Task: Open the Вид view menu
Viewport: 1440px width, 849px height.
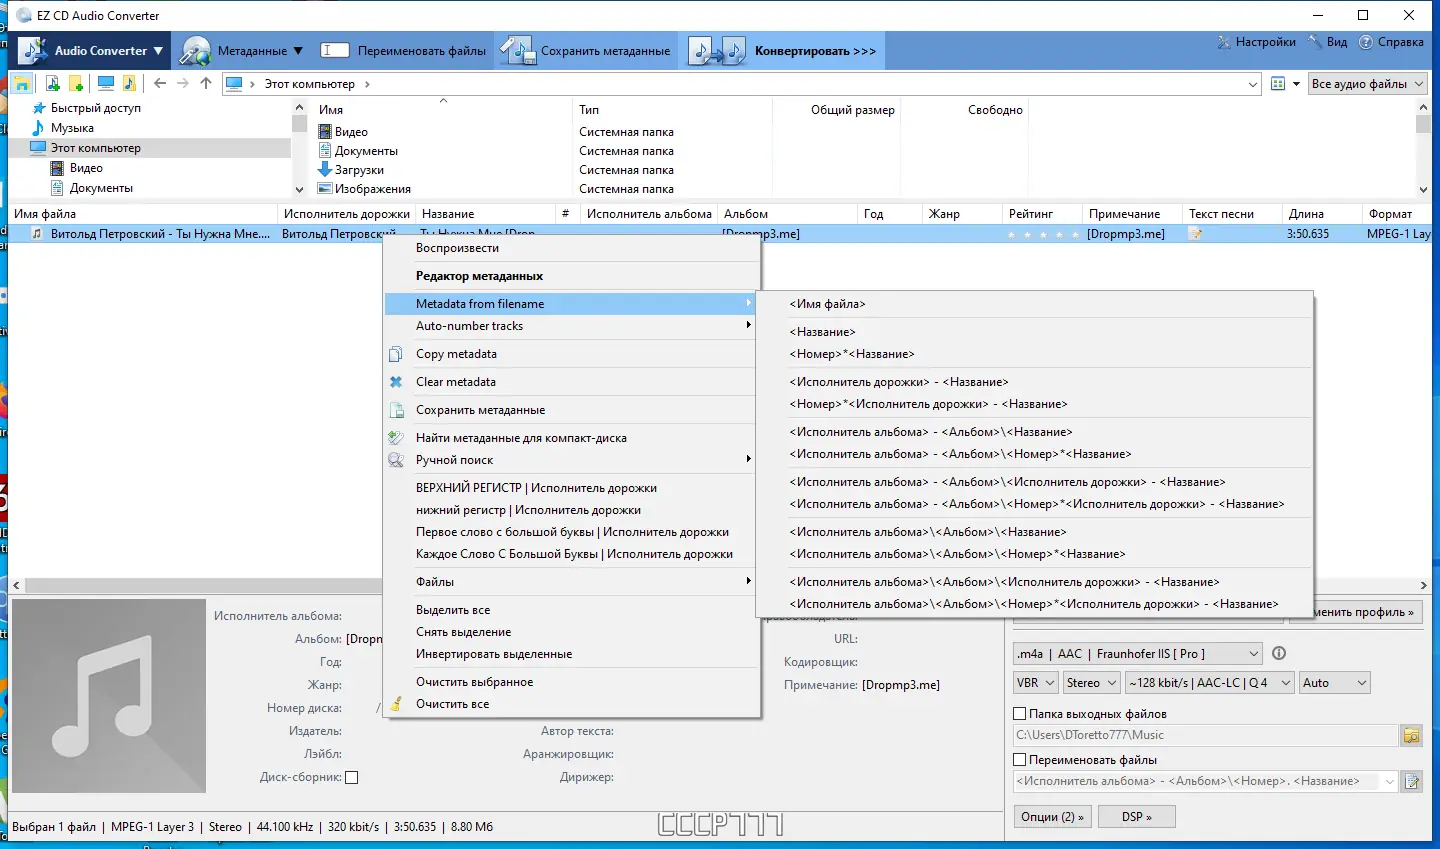Action: [x=1328, y=42]
